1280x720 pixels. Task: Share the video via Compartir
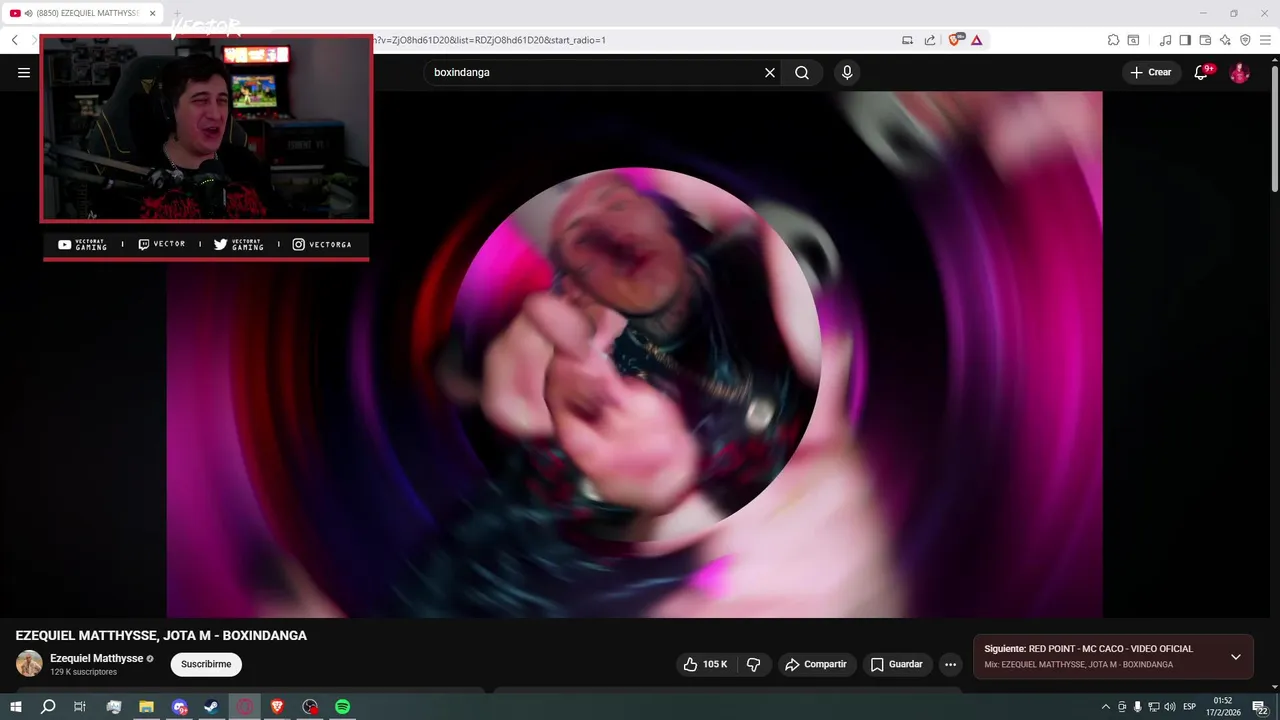tap(817, 665)
